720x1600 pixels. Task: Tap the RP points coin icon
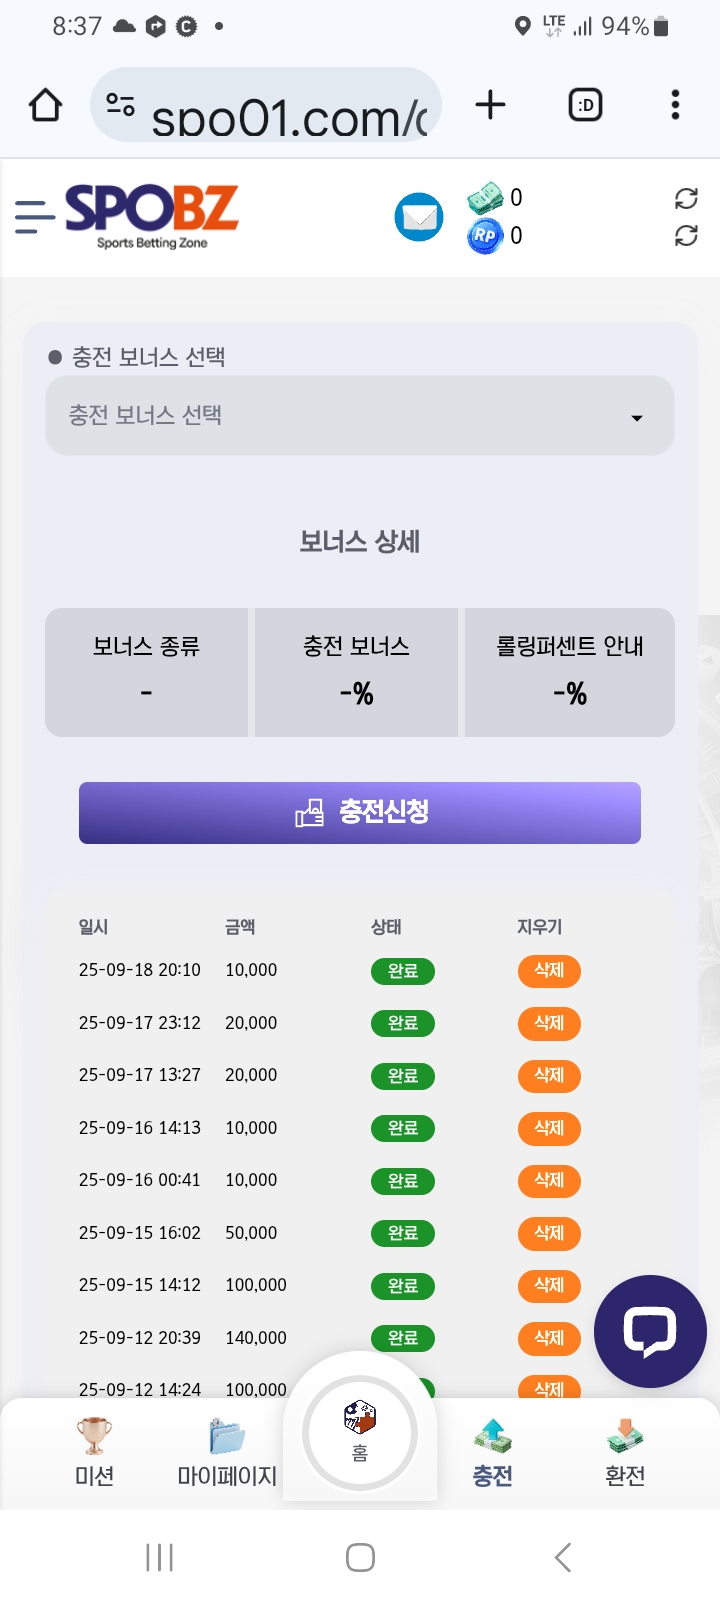[484, 236]
